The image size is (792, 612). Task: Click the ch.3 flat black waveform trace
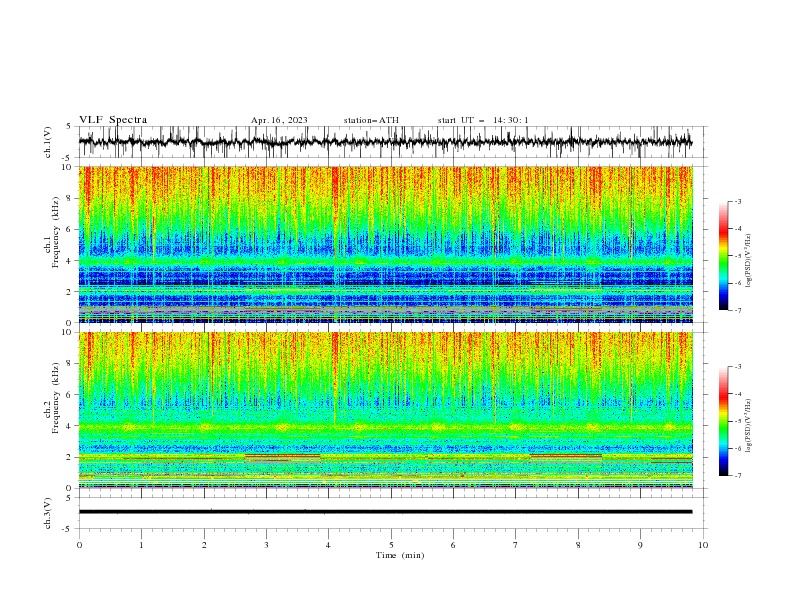[385, 512]
